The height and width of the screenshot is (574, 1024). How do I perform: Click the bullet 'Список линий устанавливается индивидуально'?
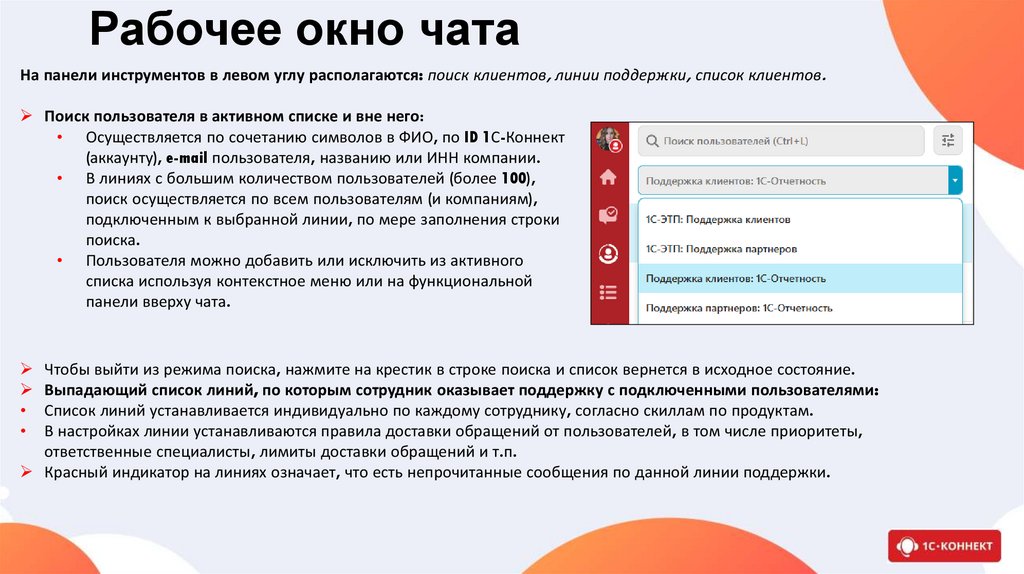click(428, 411)
